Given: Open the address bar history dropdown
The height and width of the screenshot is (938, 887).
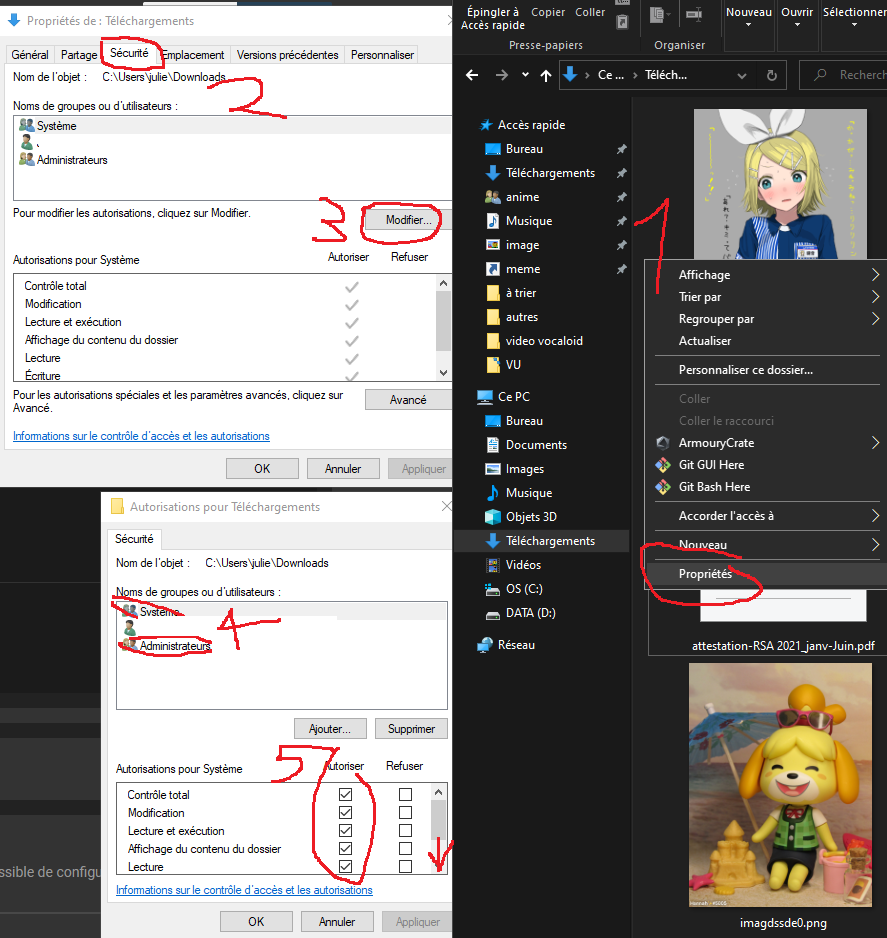Looking at the screenshot, I should pos(743,75).
